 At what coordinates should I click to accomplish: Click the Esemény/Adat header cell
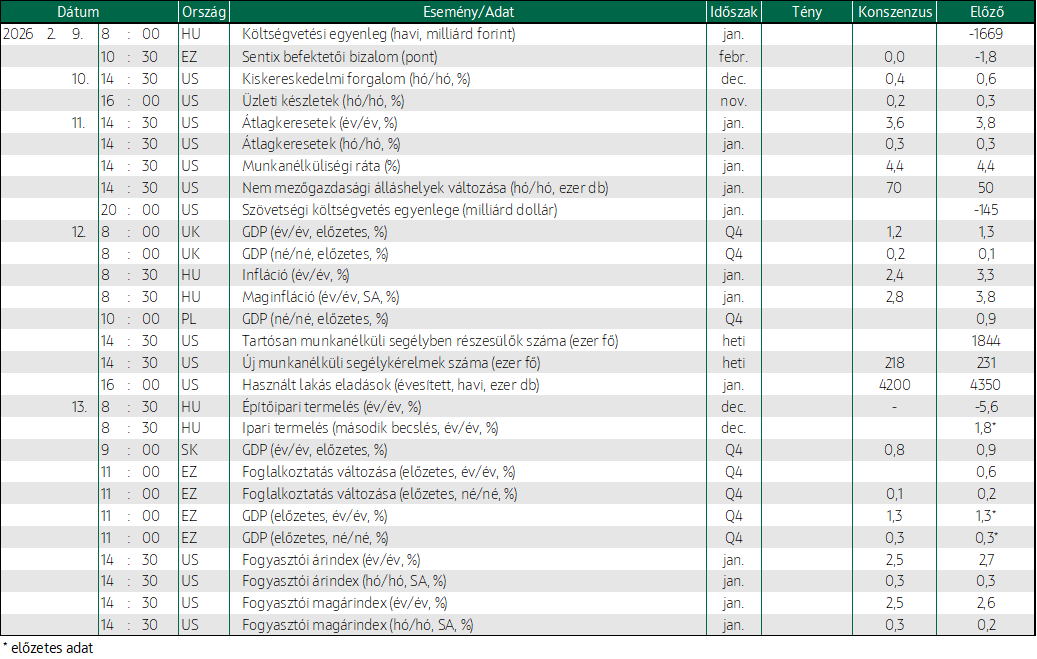point(468,12)
